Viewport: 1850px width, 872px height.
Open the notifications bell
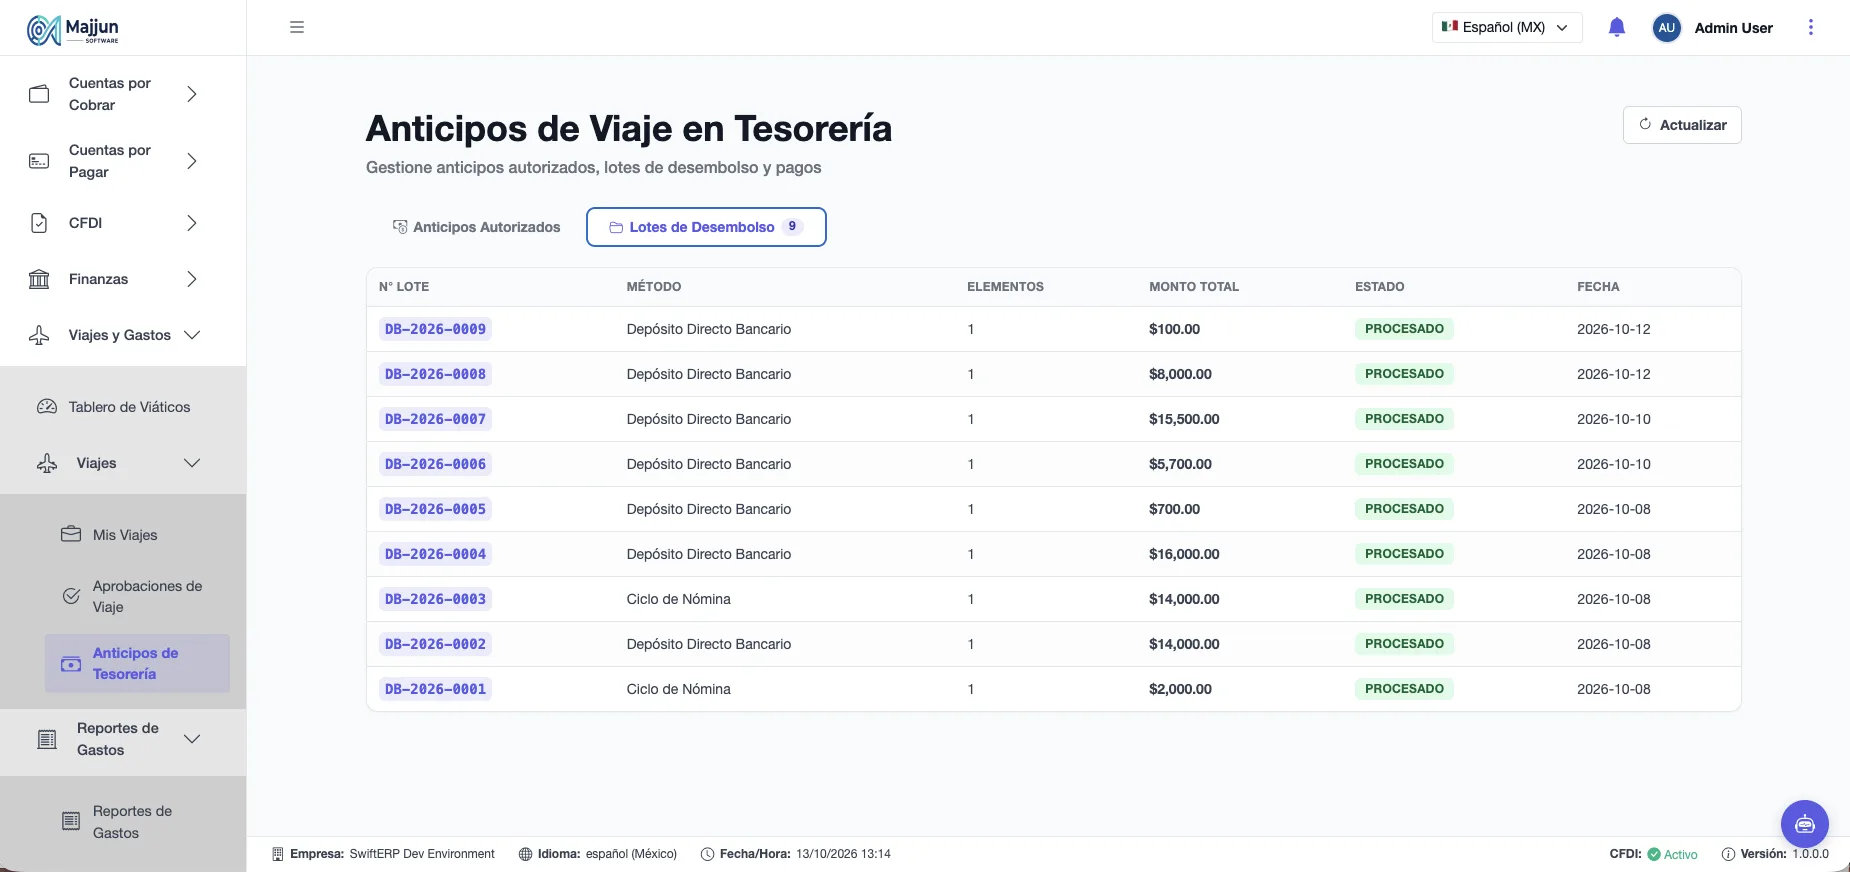[x=1617, y=28]
